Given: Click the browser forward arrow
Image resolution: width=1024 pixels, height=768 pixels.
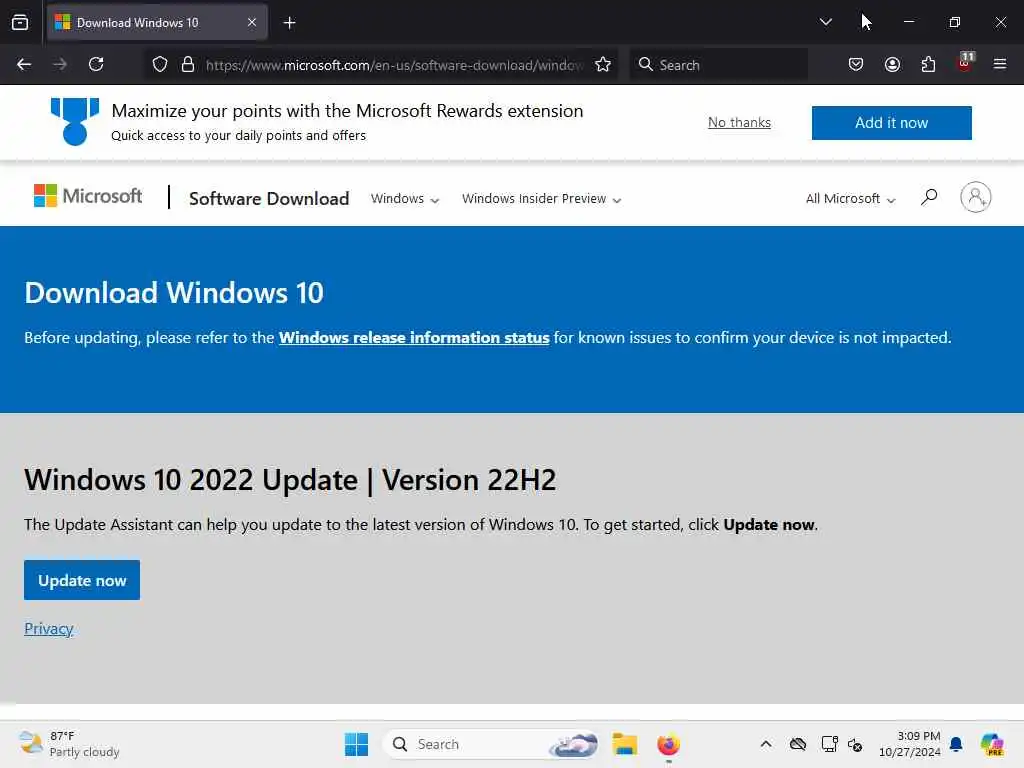Looking at the screenshot, I should [59, 64].
